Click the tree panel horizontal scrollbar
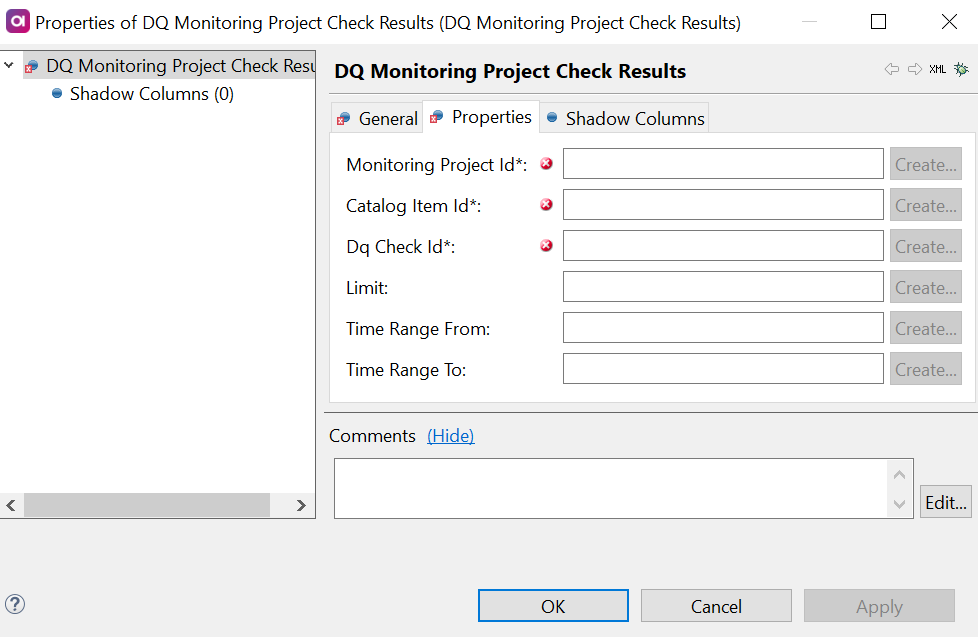The width and height of the screenshot is (978, 637). click(147, 506)
